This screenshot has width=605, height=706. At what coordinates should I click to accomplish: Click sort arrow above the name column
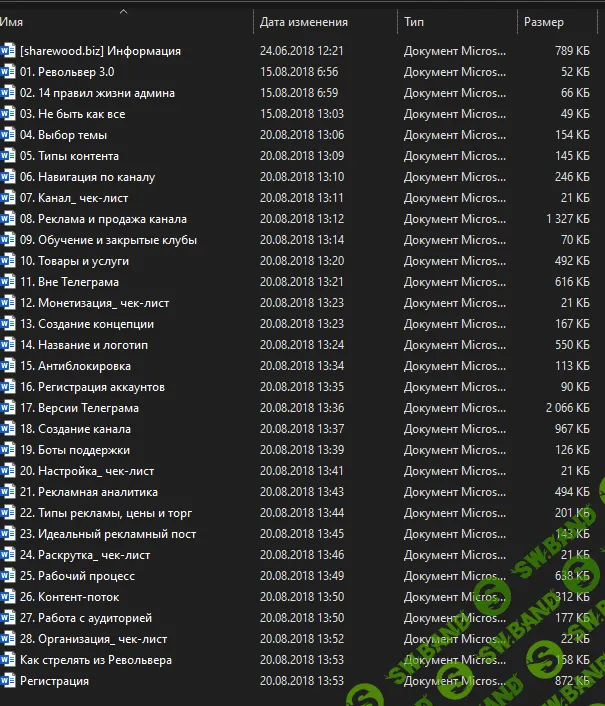coord(123,11)
